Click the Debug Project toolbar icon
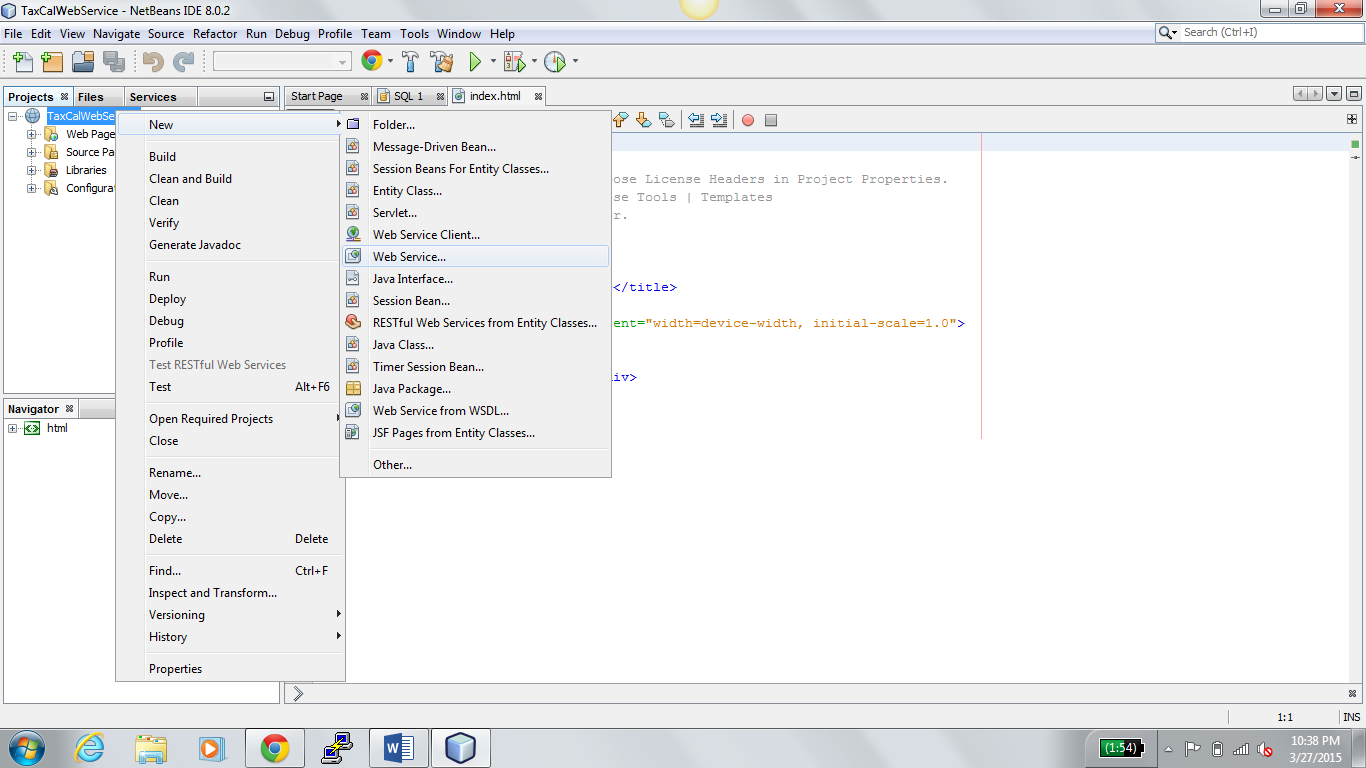The image size is (1366, 768). 514,62
